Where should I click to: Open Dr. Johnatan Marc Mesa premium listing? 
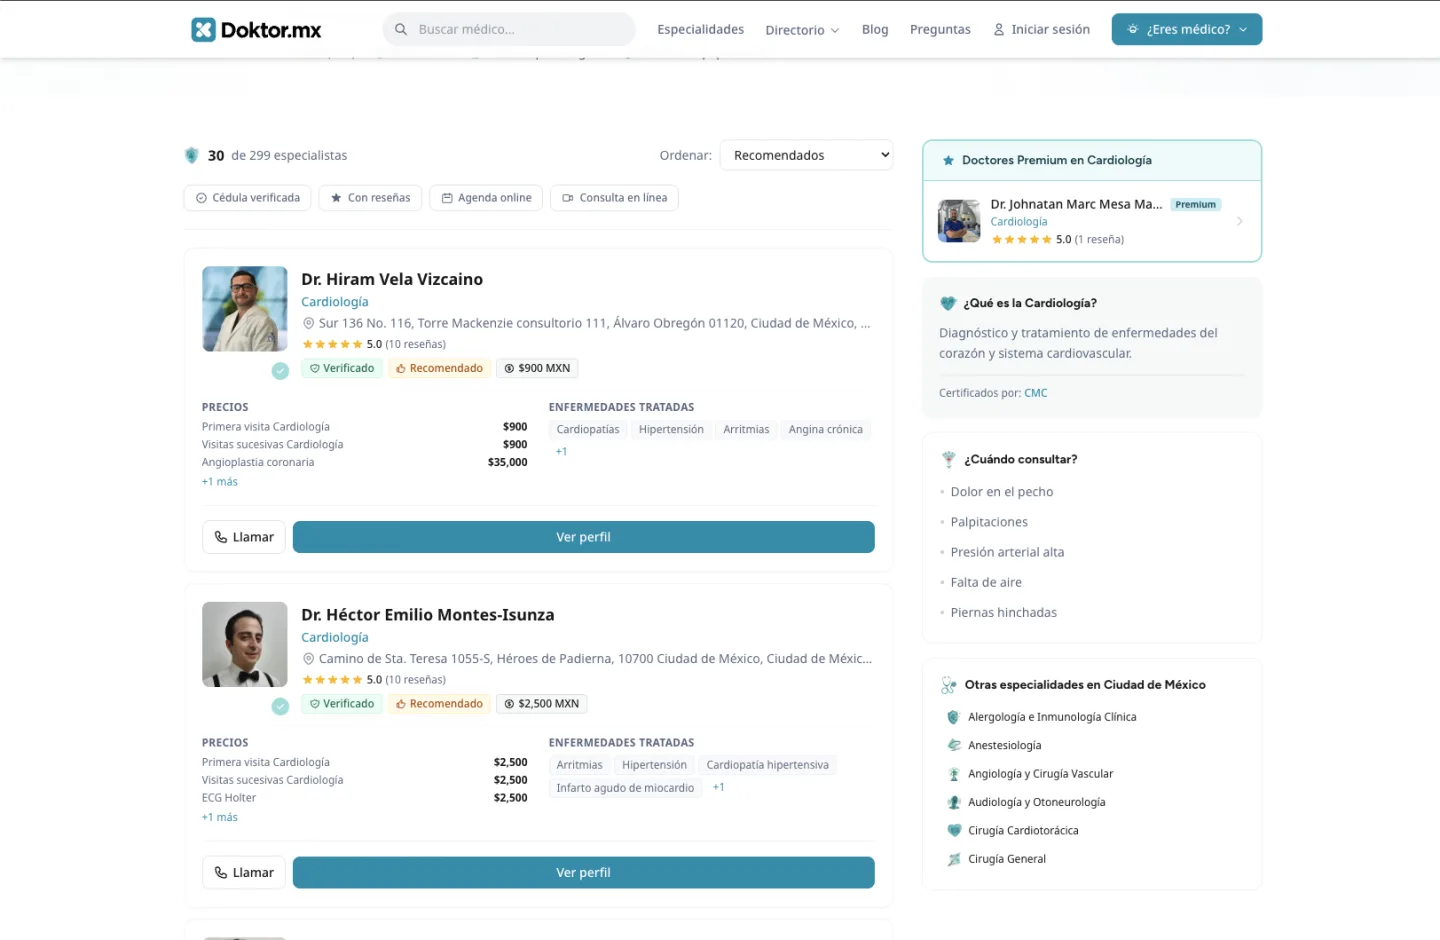coord(1092,221)
